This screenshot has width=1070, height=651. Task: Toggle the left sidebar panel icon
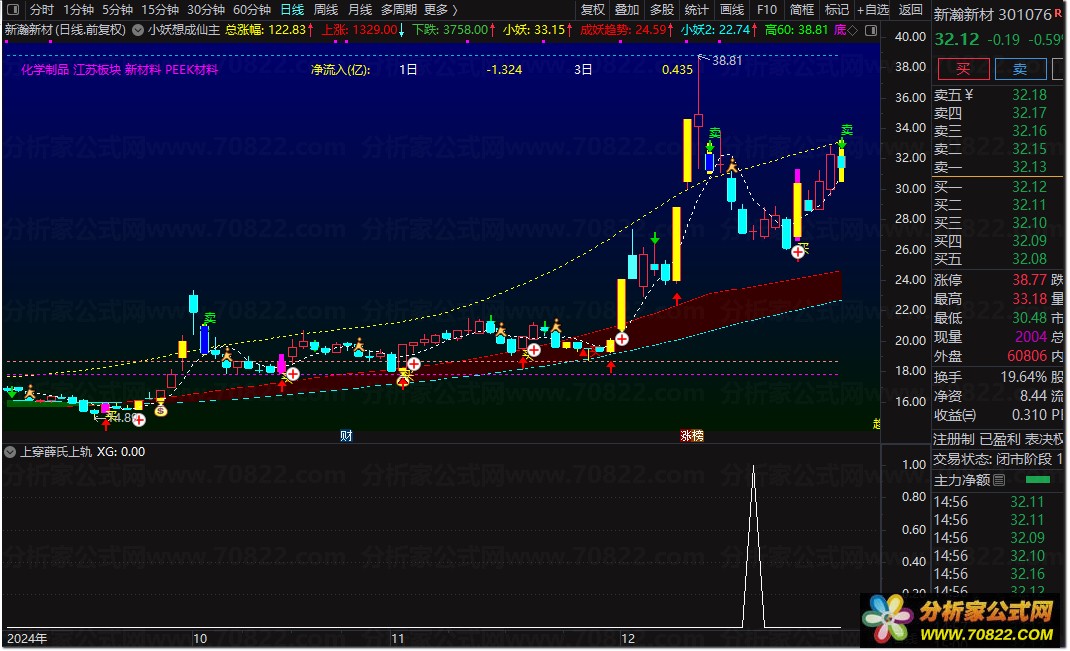click(13, 10)
